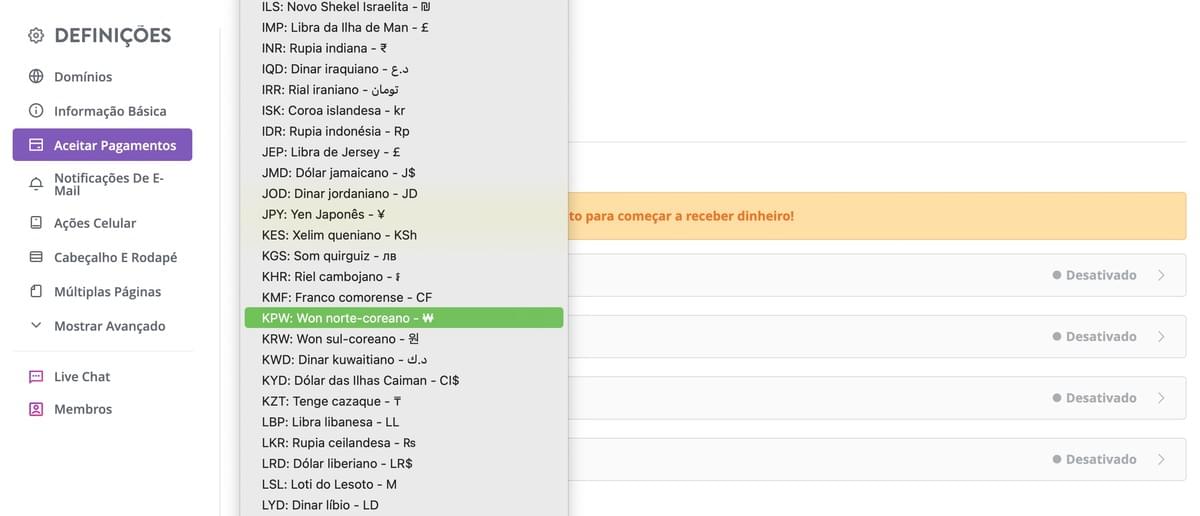Select the Aceitar Pagamentos menu item

pos(102,145)
